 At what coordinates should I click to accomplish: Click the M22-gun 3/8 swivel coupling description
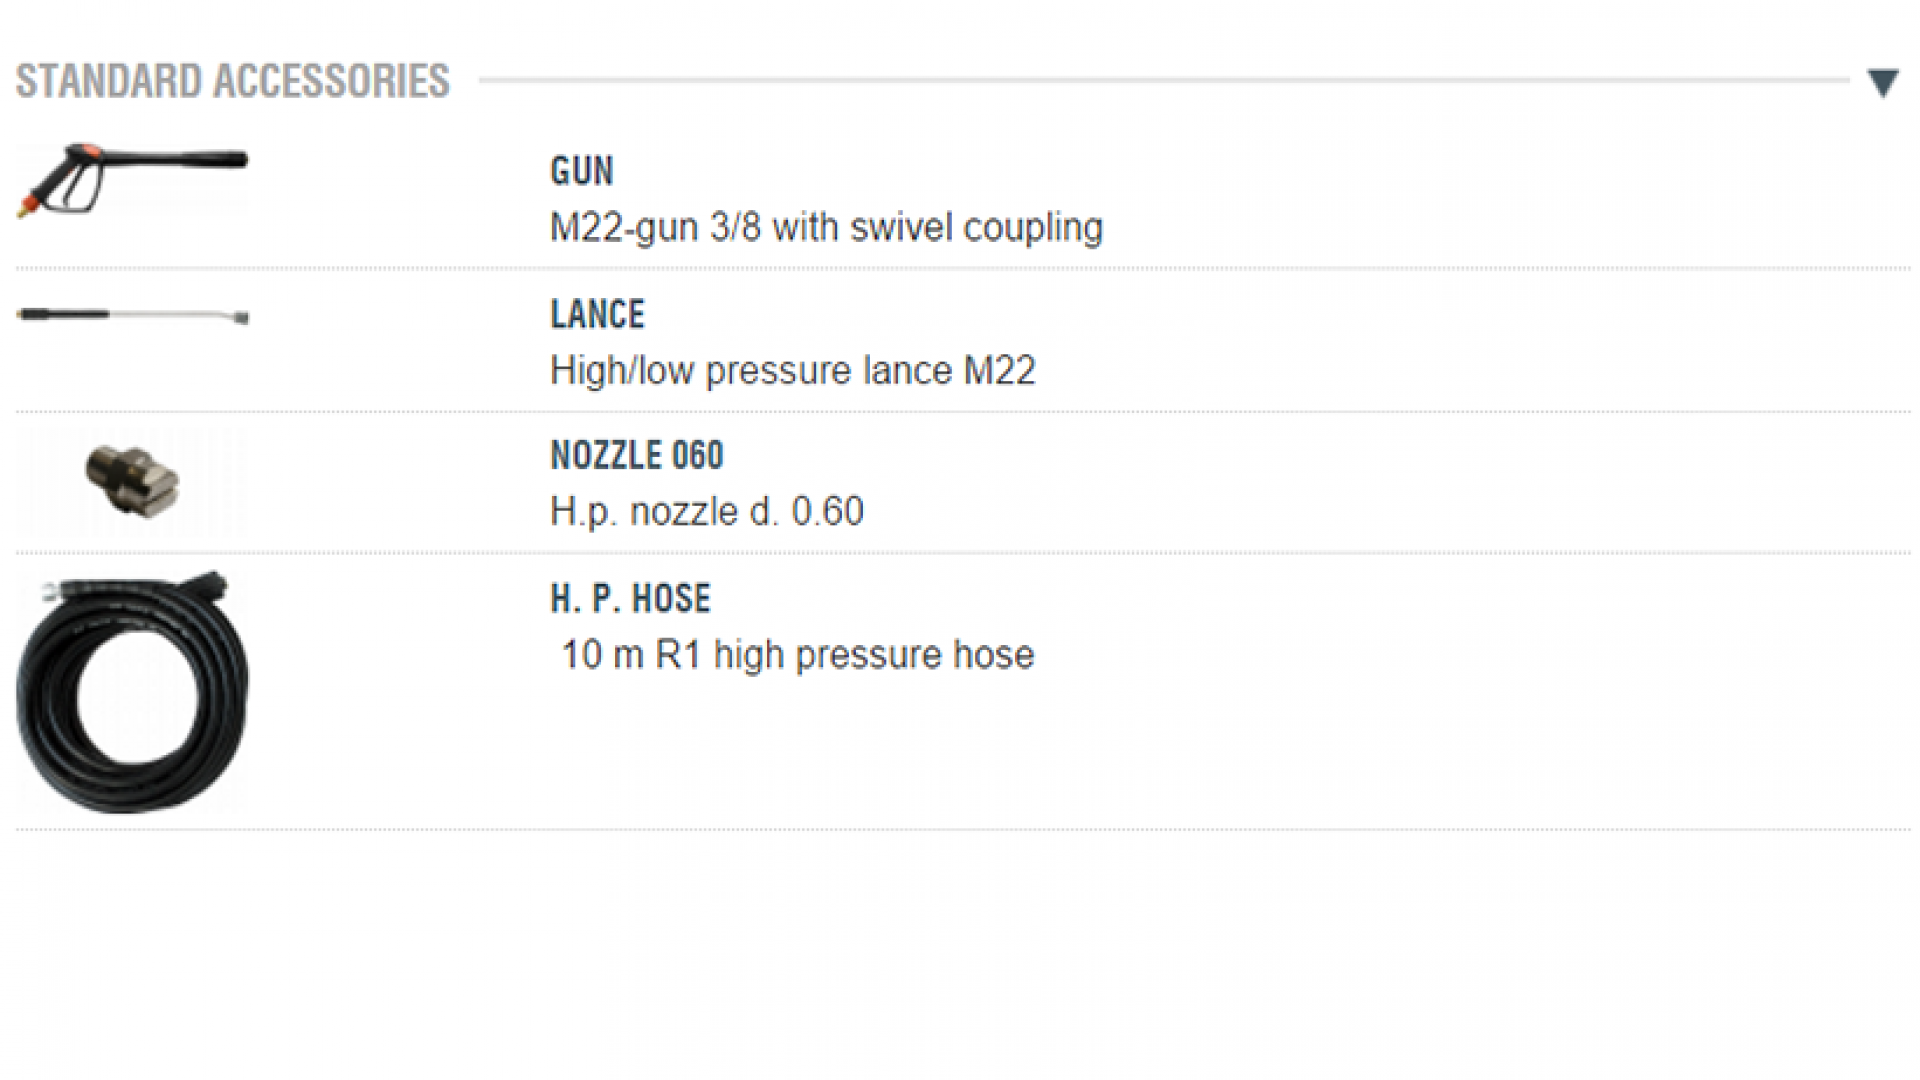[x=826, y=228]
